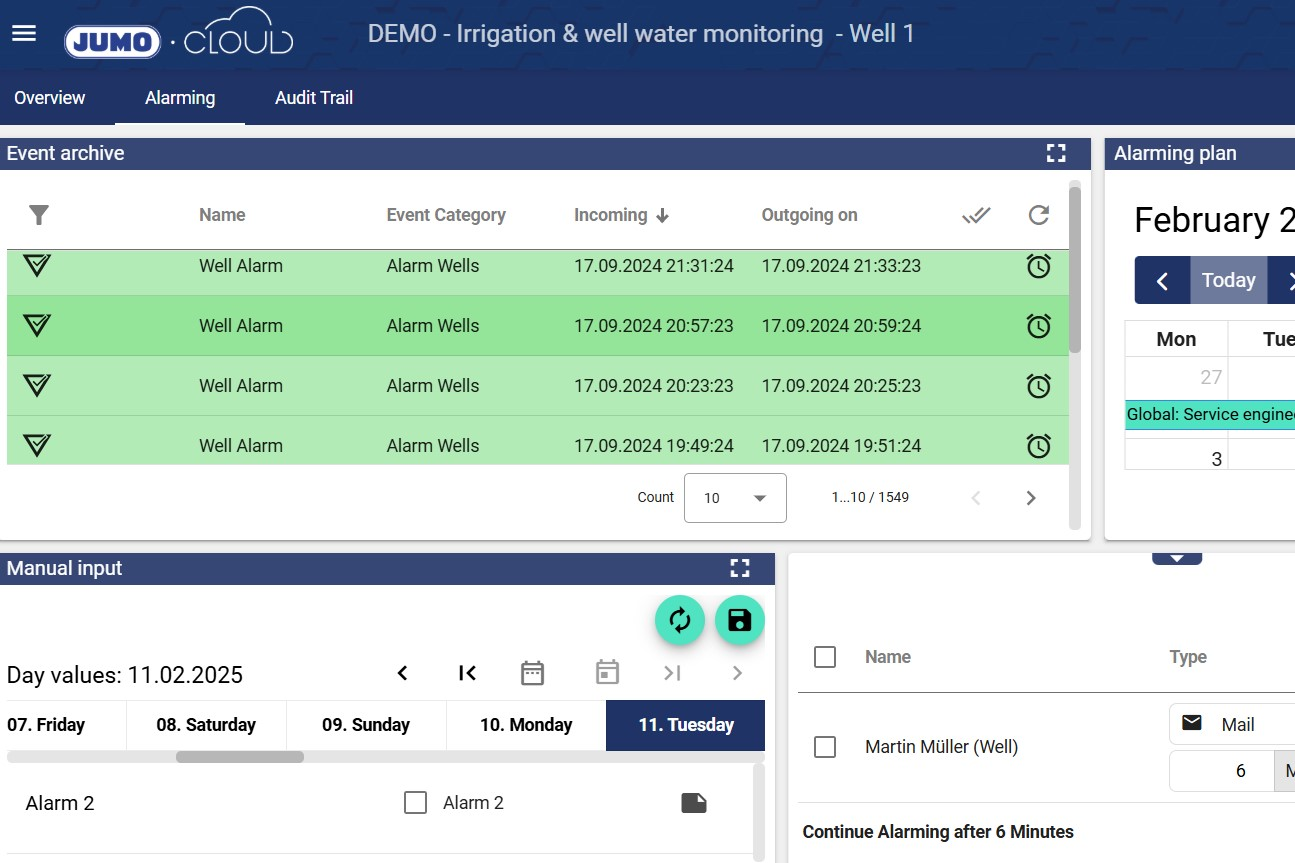1295x863 pixels.
Task: Select the 10. Monday day column
Action: pos(526,725)
